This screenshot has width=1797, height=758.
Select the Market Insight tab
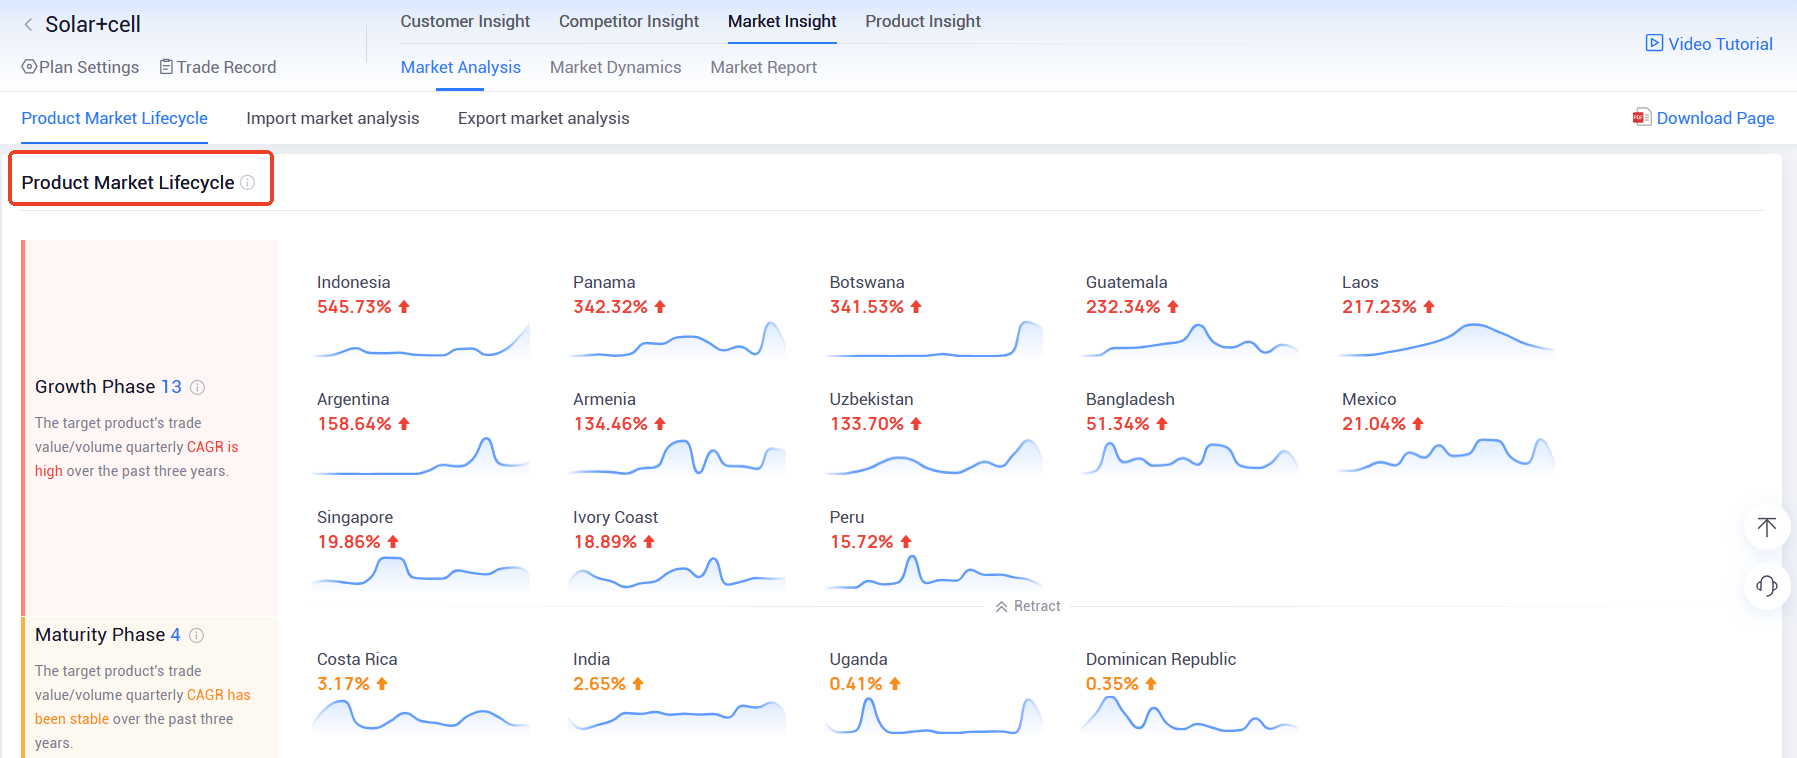(782, 21)
